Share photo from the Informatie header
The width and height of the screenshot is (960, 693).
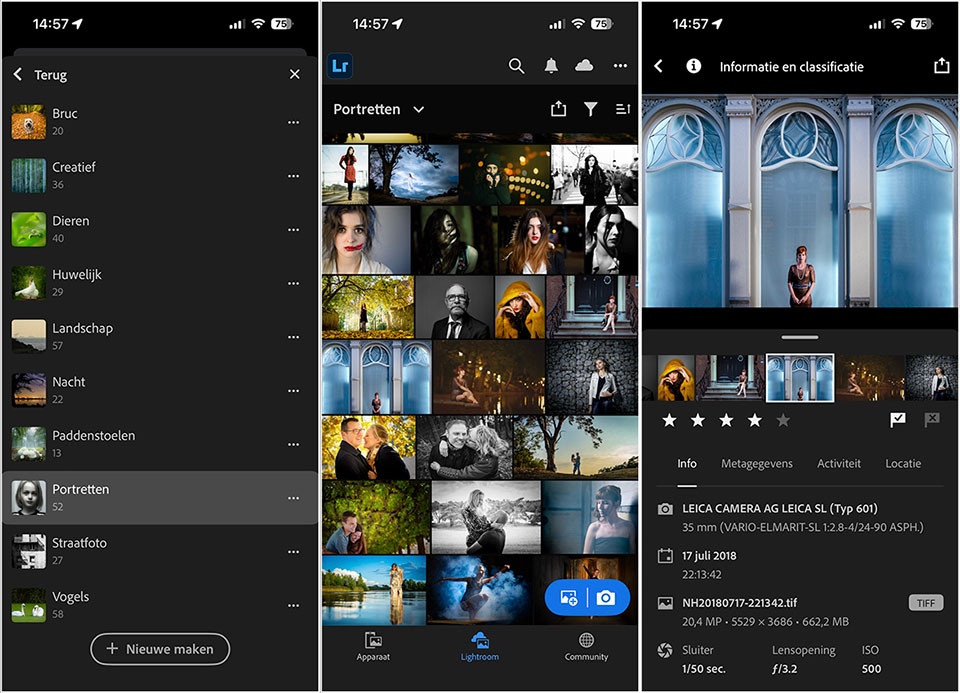pos(940,66)
